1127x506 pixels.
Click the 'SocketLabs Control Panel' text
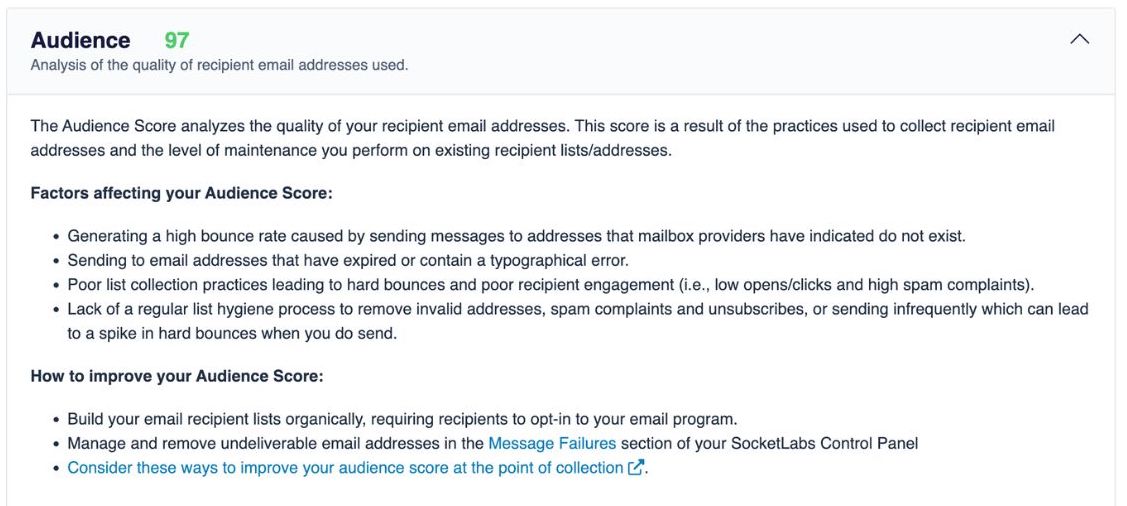(x=824, y=443)
